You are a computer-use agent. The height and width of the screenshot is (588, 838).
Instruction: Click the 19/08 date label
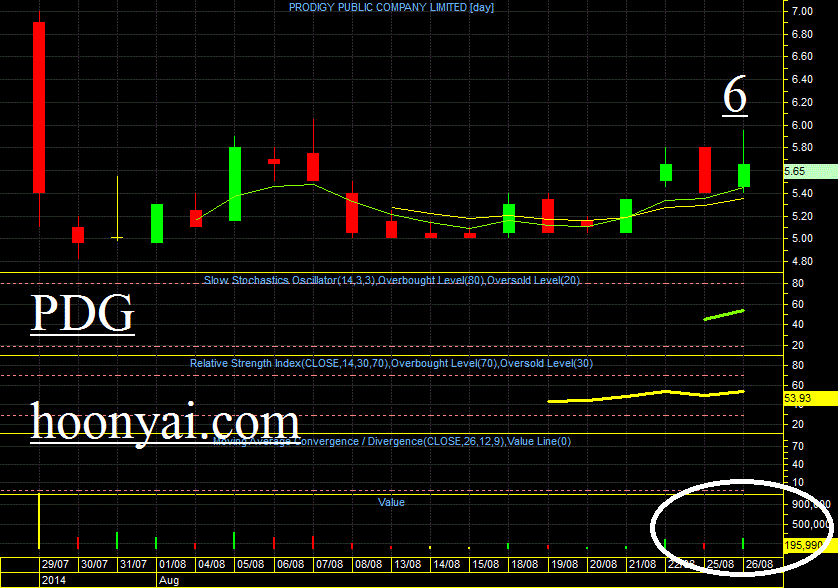[x=564, y=564]
